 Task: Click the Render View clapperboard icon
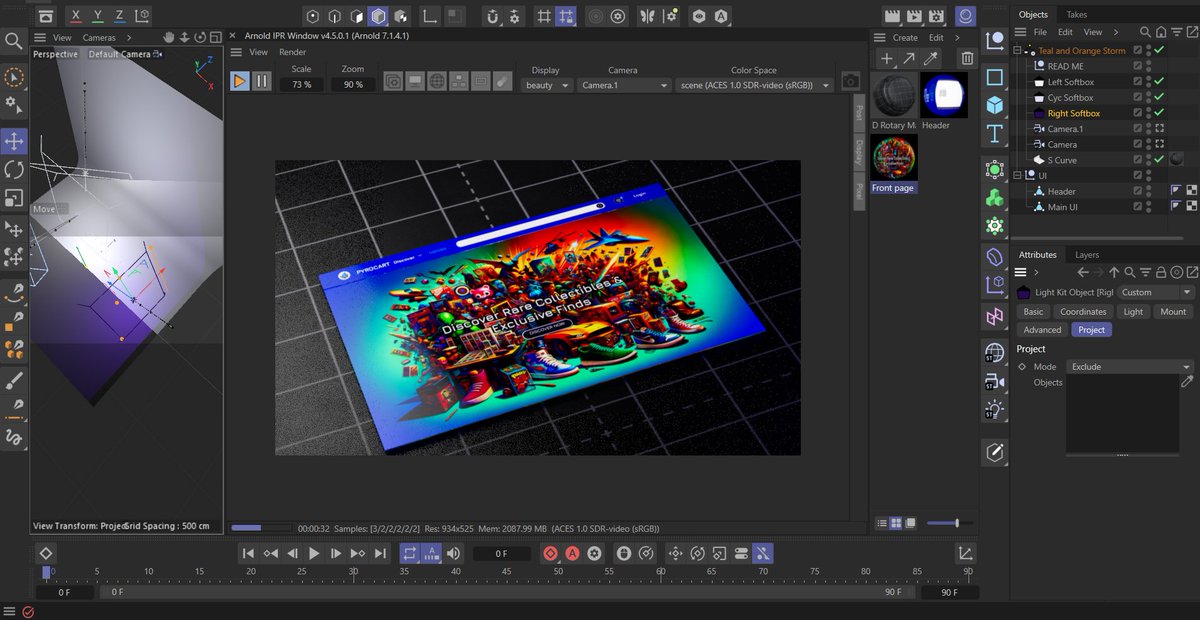(893, 16)
